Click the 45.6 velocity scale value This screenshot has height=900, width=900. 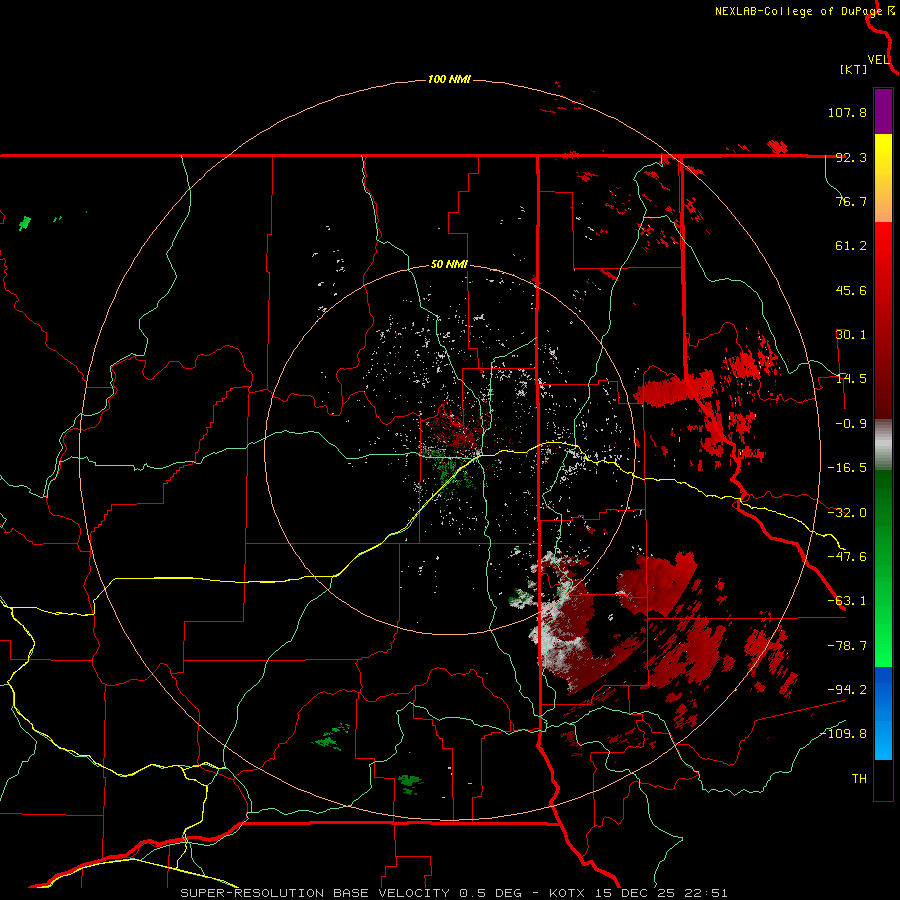[851, 290]
